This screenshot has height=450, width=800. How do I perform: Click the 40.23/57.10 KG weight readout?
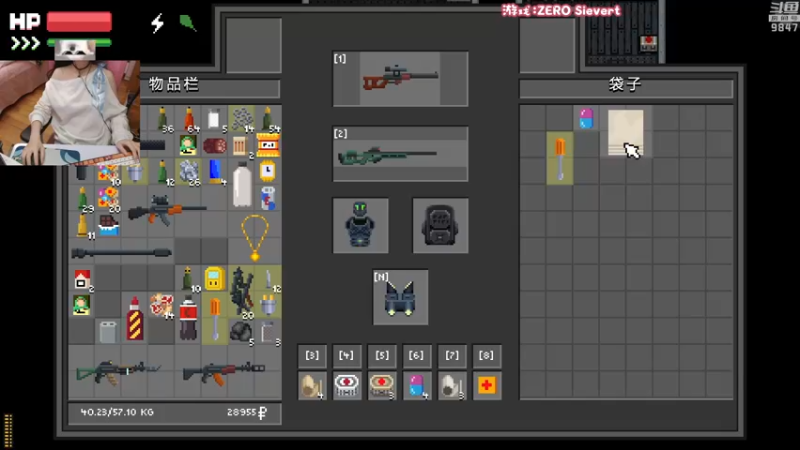[117, 412]
